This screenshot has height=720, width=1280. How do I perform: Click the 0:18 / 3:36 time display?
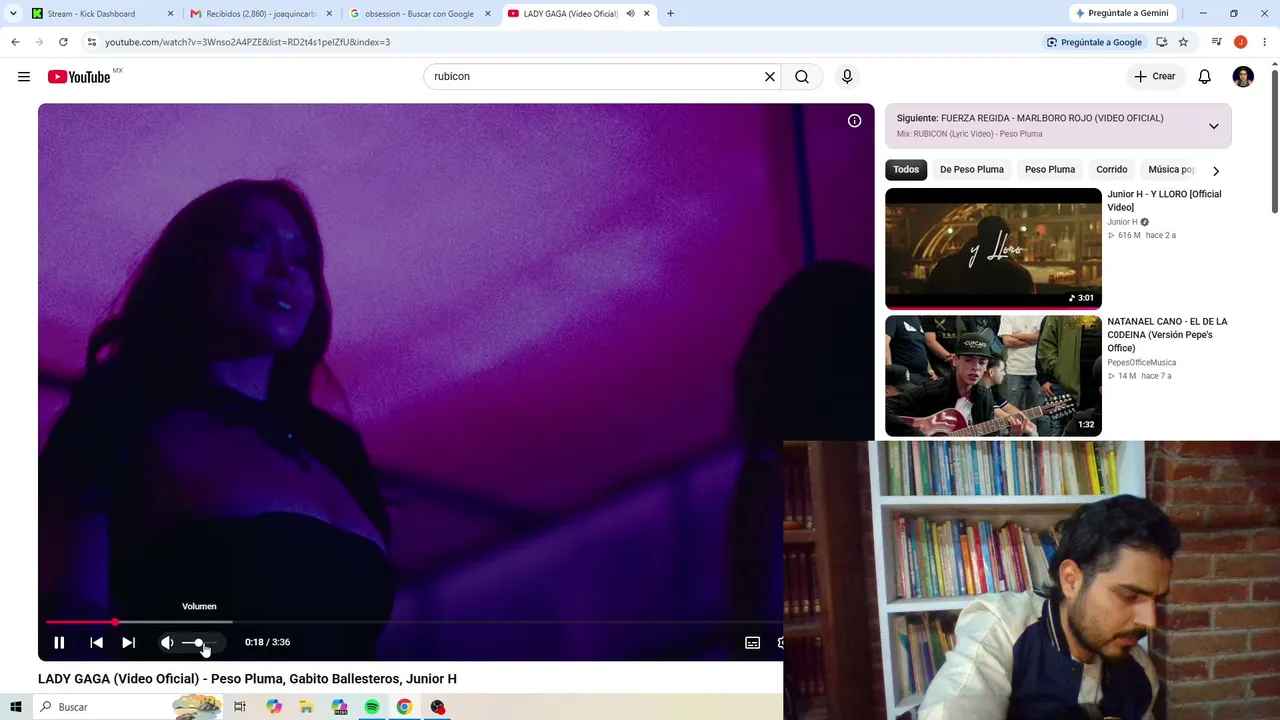coord(267,642)
